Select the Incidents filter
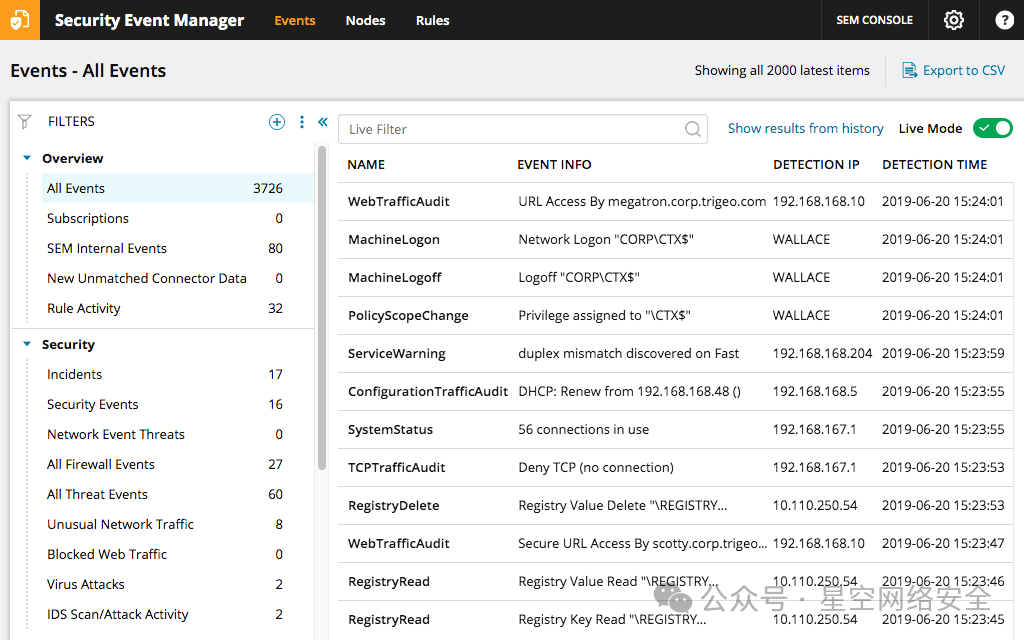 coord(178,374)
